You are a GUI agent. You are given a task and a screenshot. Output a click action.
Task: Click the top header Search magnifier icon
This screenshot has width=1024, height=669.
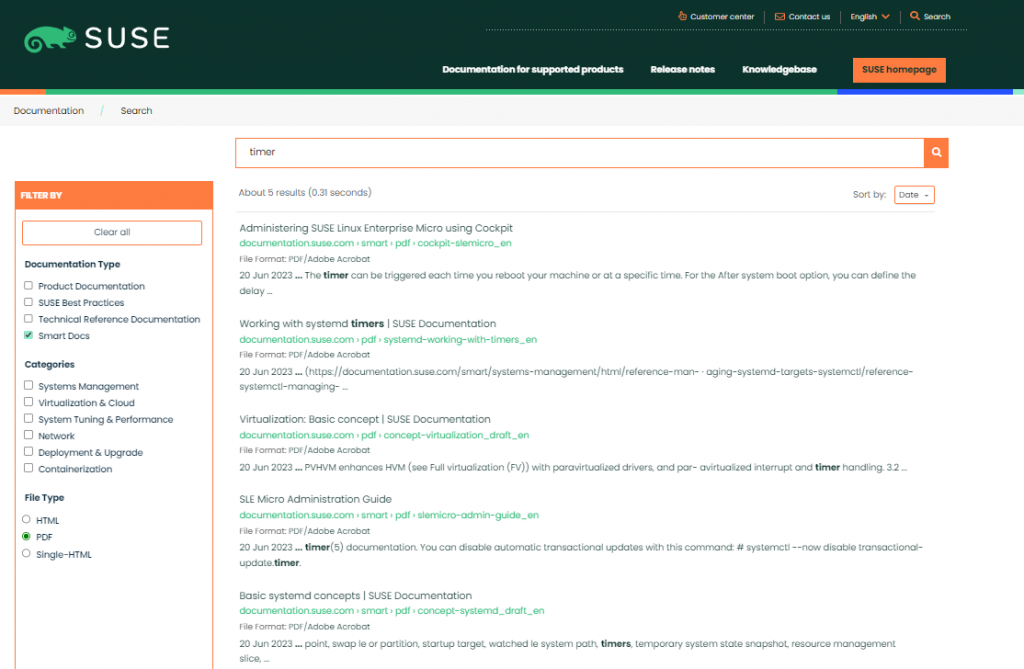pos(914,16)
